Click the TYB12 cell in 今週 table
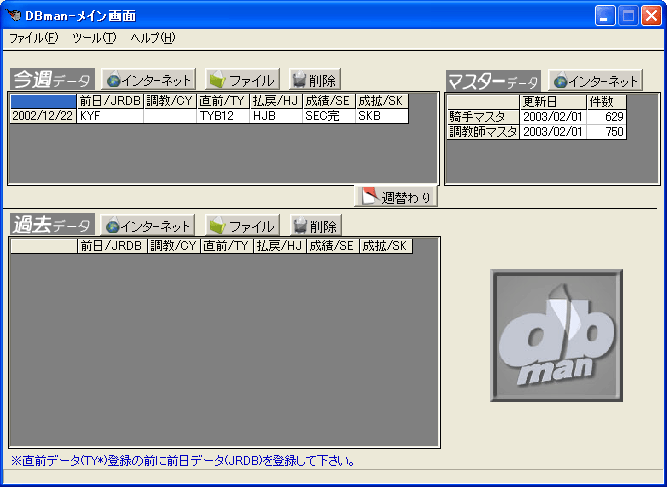Viewport: 667px width, 487px height. coord(223,116)
